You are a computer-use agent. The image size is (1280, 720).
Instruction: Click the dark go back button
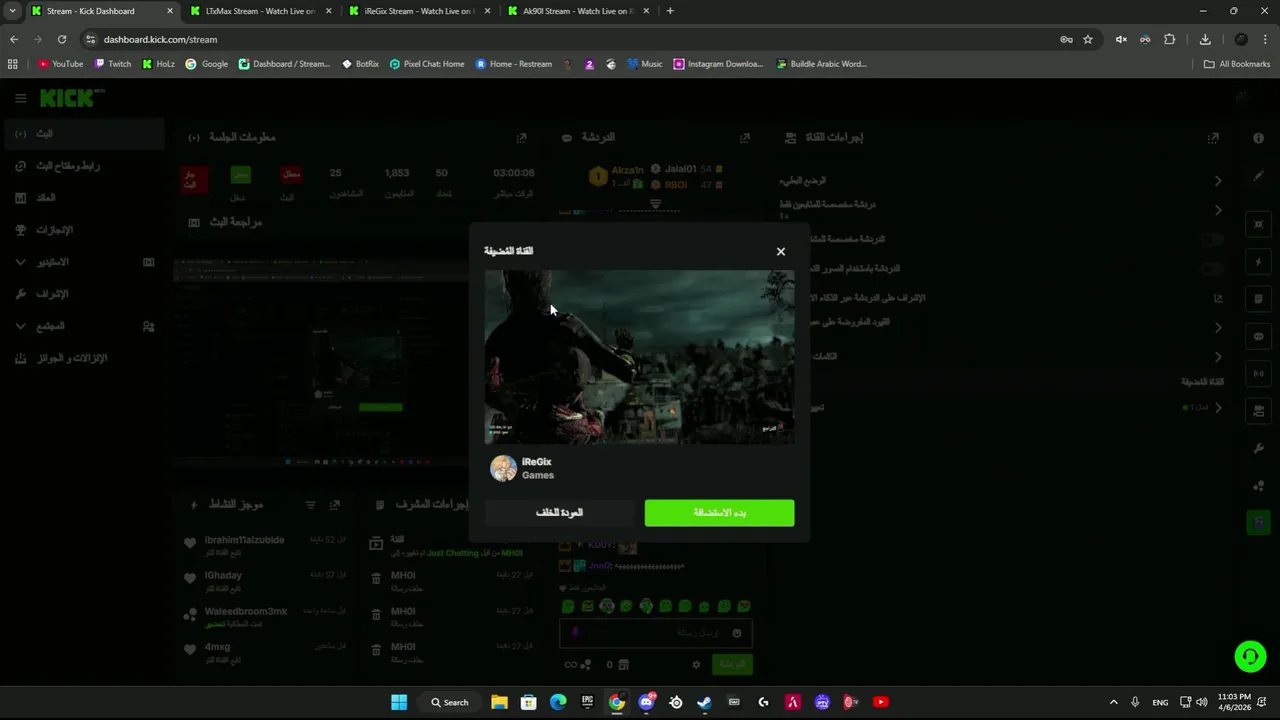559,513
